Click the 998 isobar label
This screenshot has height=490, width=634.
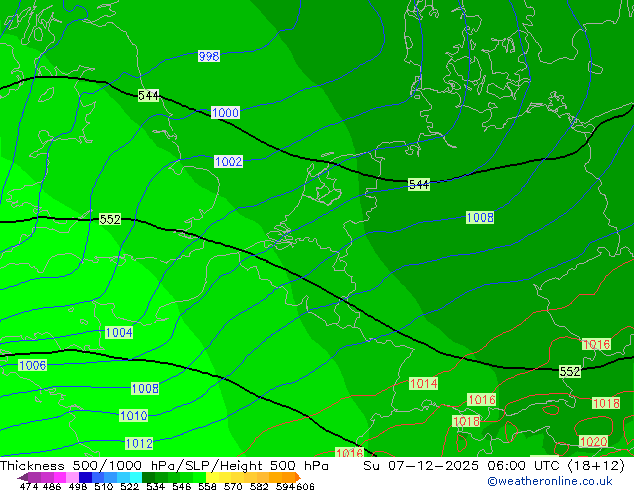click(x=209, y=56)
